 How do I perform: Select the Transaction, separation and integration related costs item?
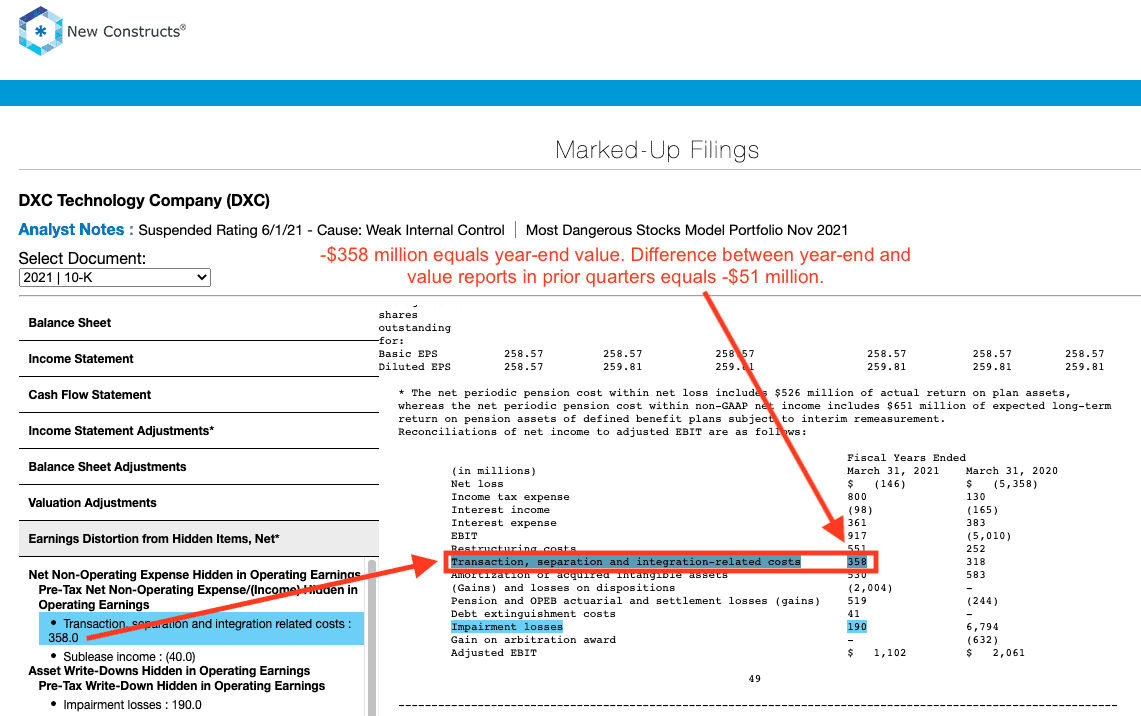201,630
